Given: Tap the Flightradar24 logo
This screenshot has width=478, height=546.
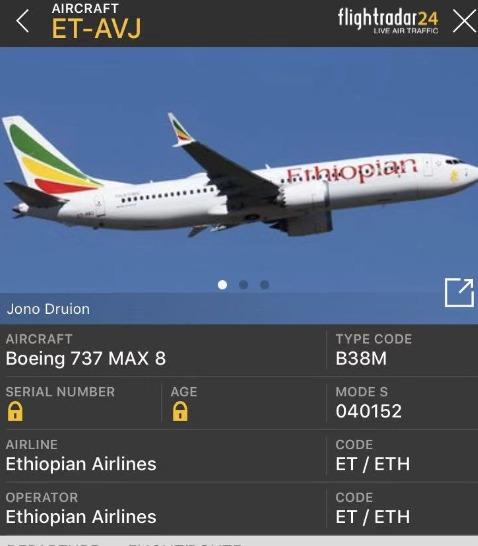Looking at the screenshot, I should point(388,20).
